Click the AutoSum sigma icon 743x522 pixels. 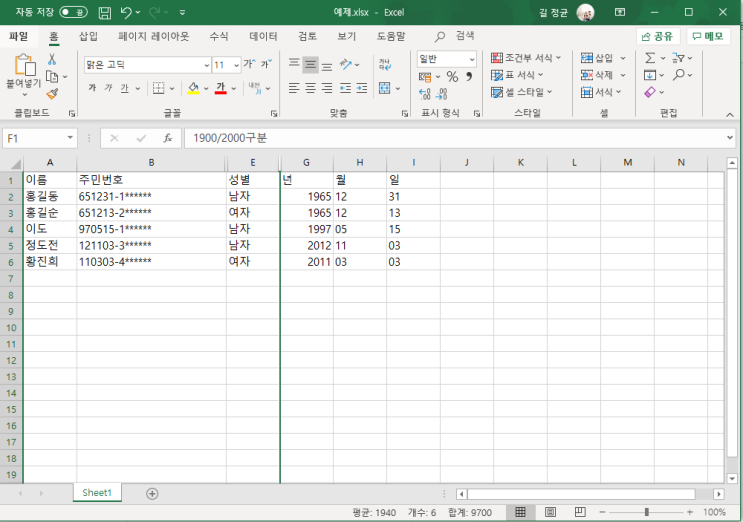coord(650,58)
